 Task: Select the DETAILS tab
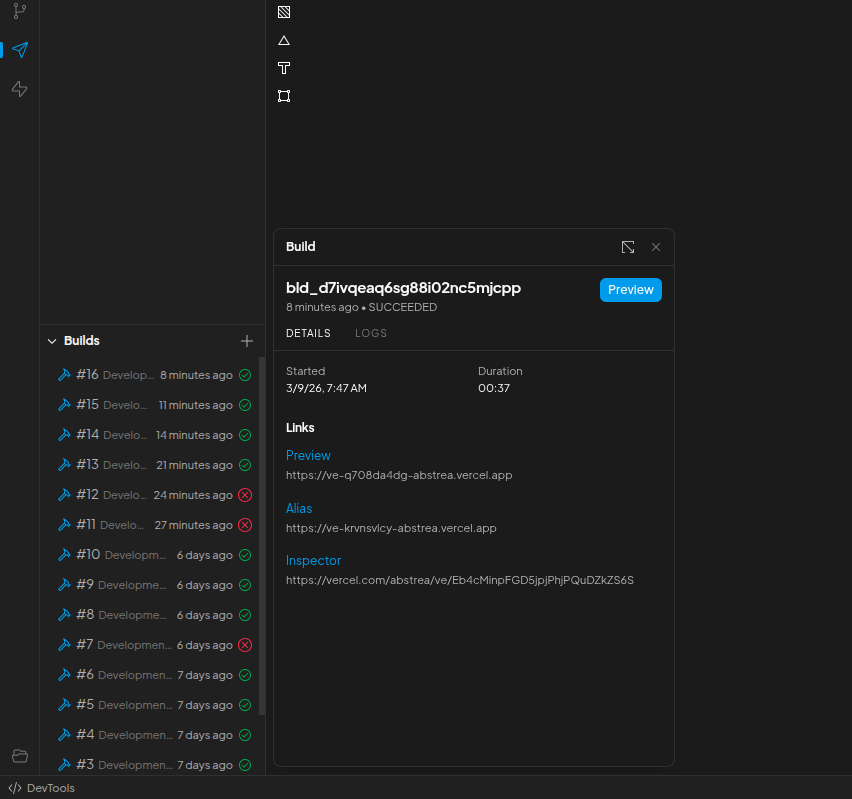(x=308, y=333)
